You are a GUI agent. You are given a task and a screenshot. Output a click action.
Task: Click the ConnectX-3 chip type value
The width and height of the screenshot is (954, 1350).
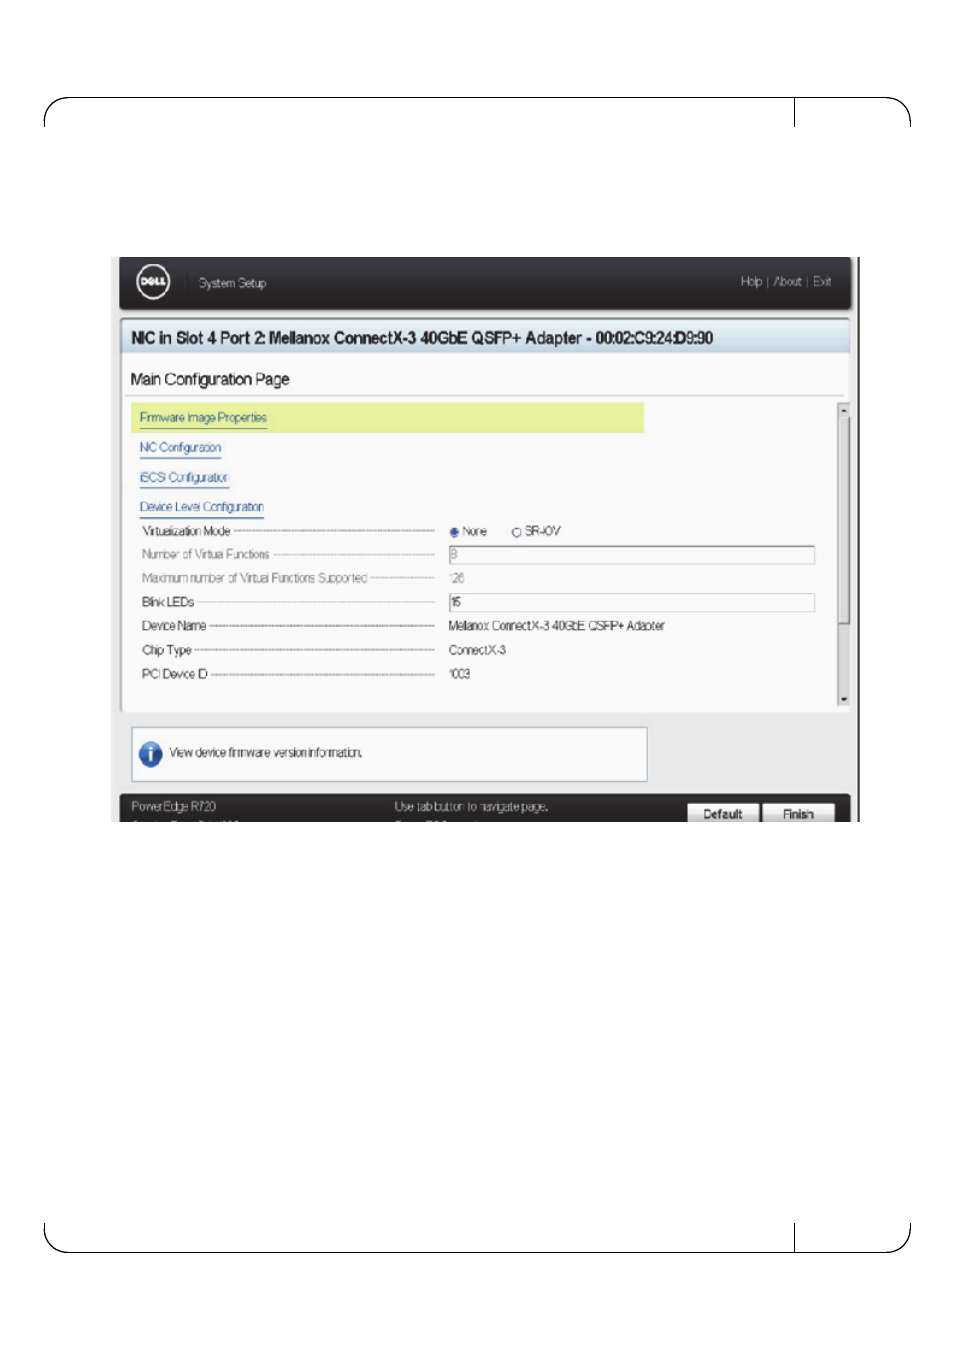[477, 650]
